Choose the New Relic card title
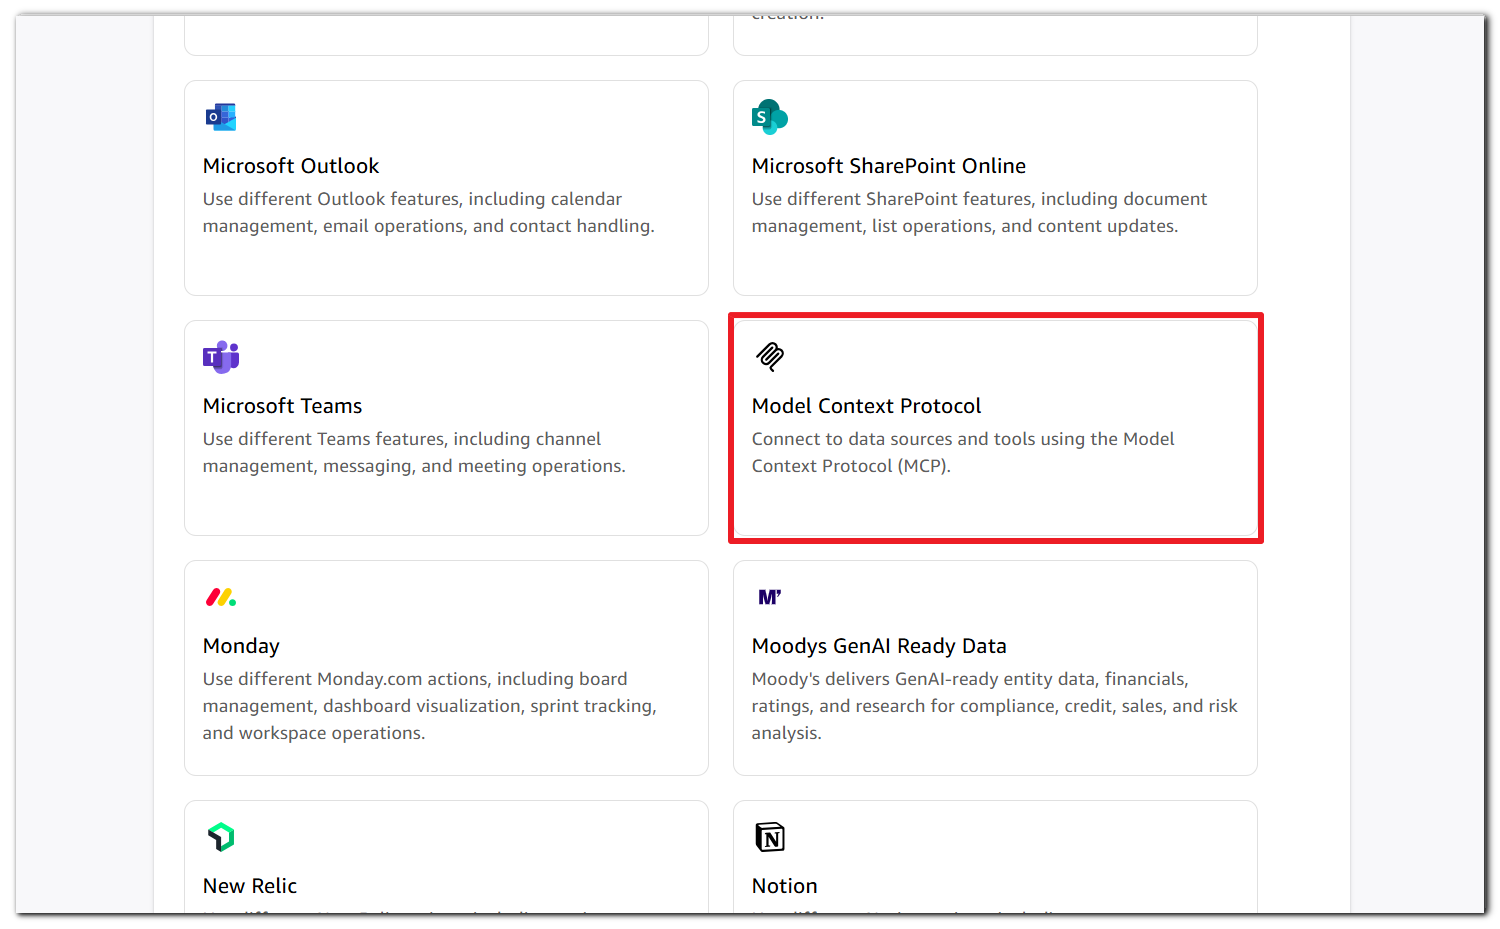 (x=250, y=886)
